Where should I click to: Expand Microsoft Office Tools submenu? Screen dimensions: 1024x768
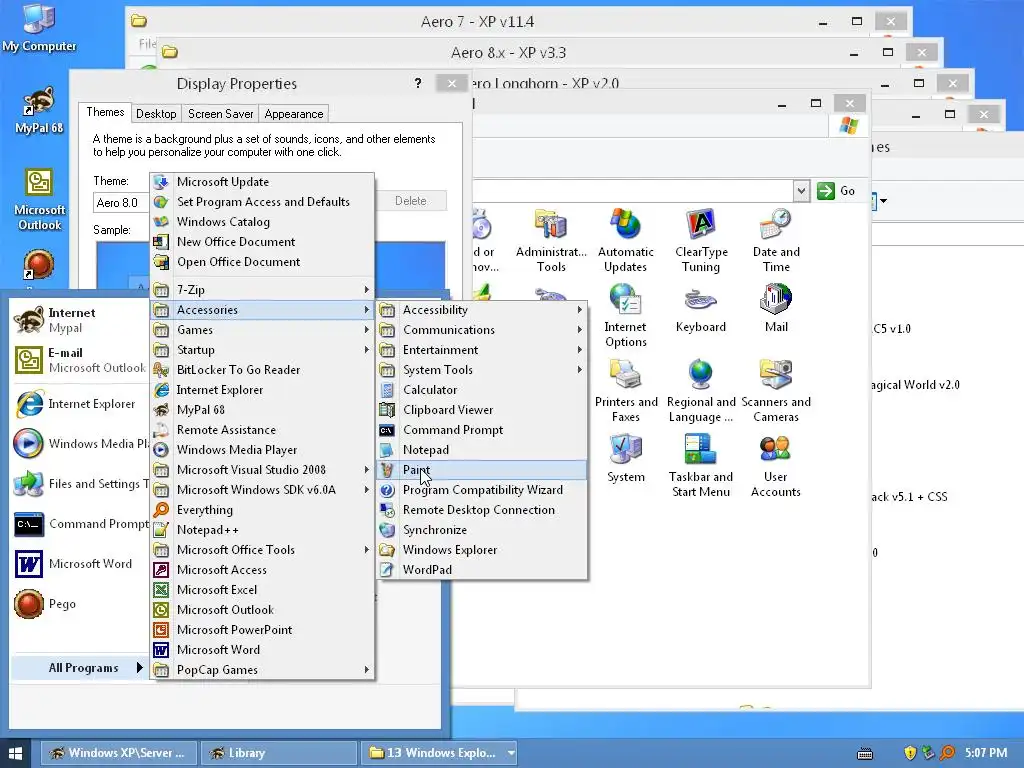pyautogui.click(x=262, y=550)
